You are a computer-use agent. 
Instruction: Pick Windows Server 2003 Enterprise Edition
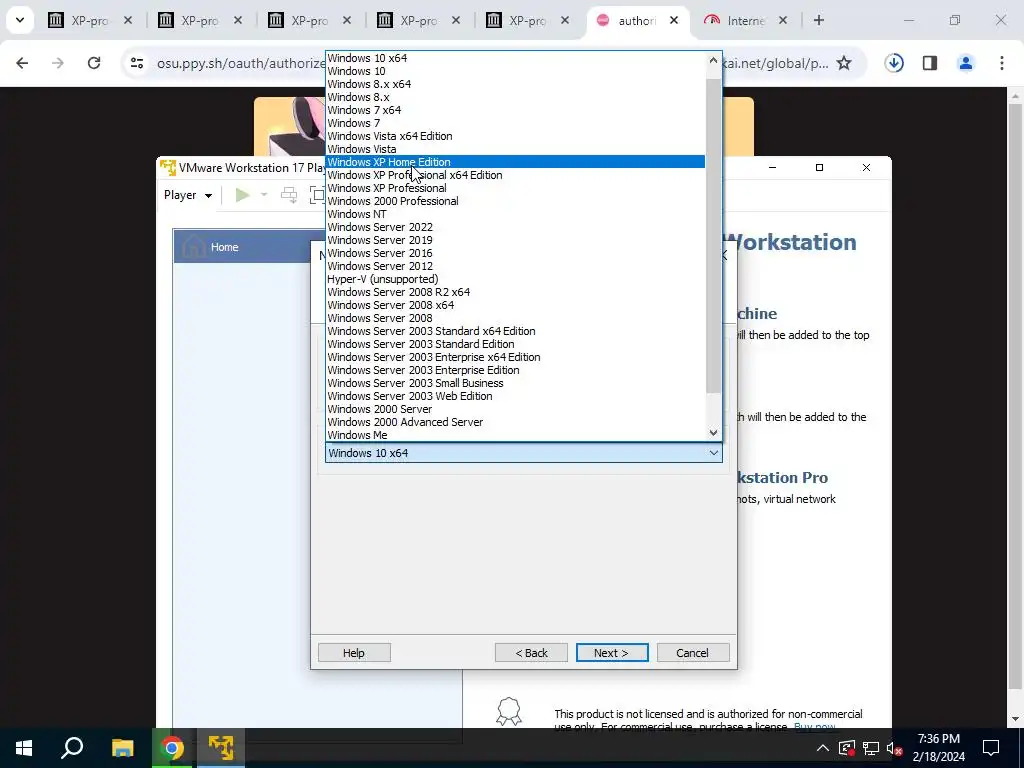point(515,370)
